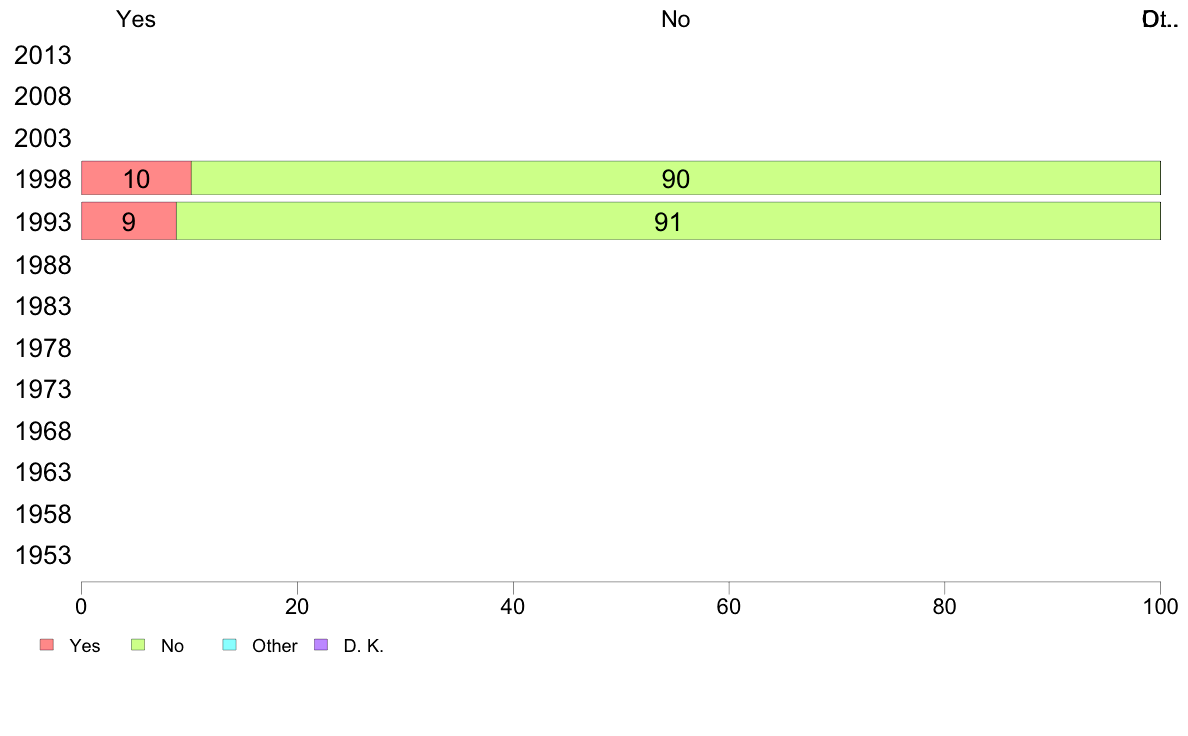The height and width of the screenshot is (736, 1188).
Task: Select the 1993 red Yes bar segment
Action: click(128, 221)
